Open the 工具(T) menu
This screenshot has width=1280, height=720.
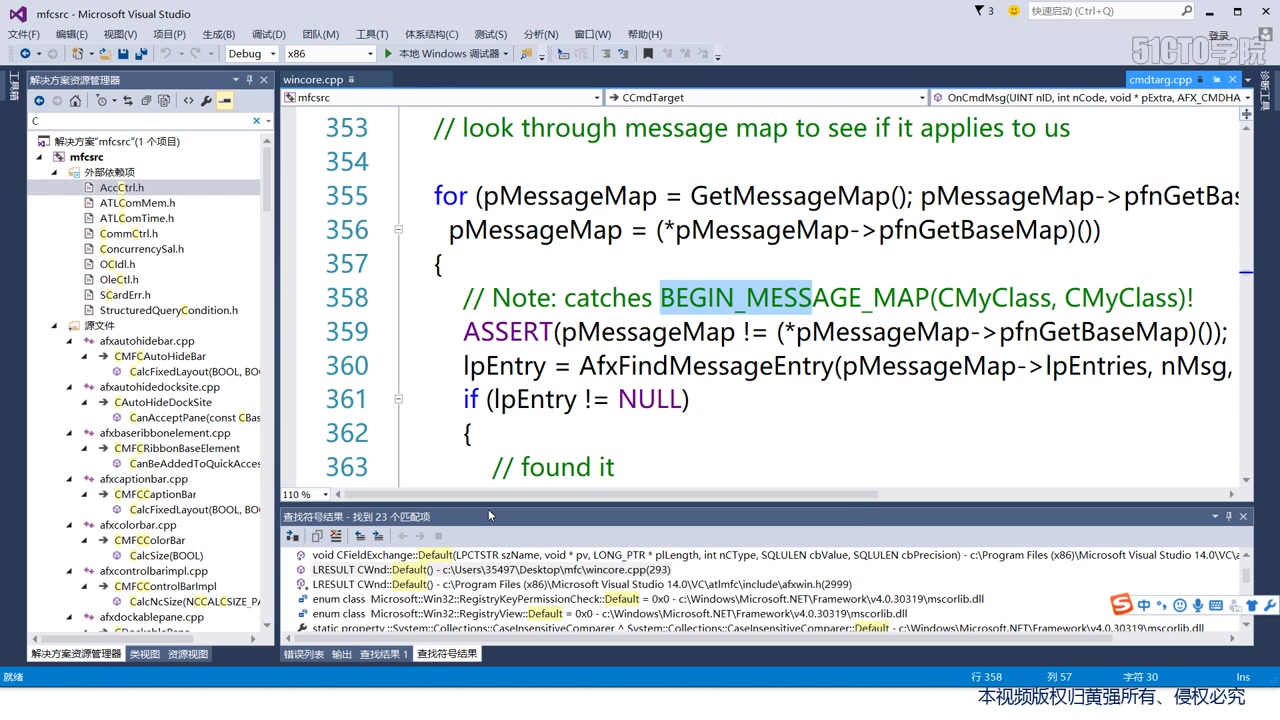[x=372, y=34]
